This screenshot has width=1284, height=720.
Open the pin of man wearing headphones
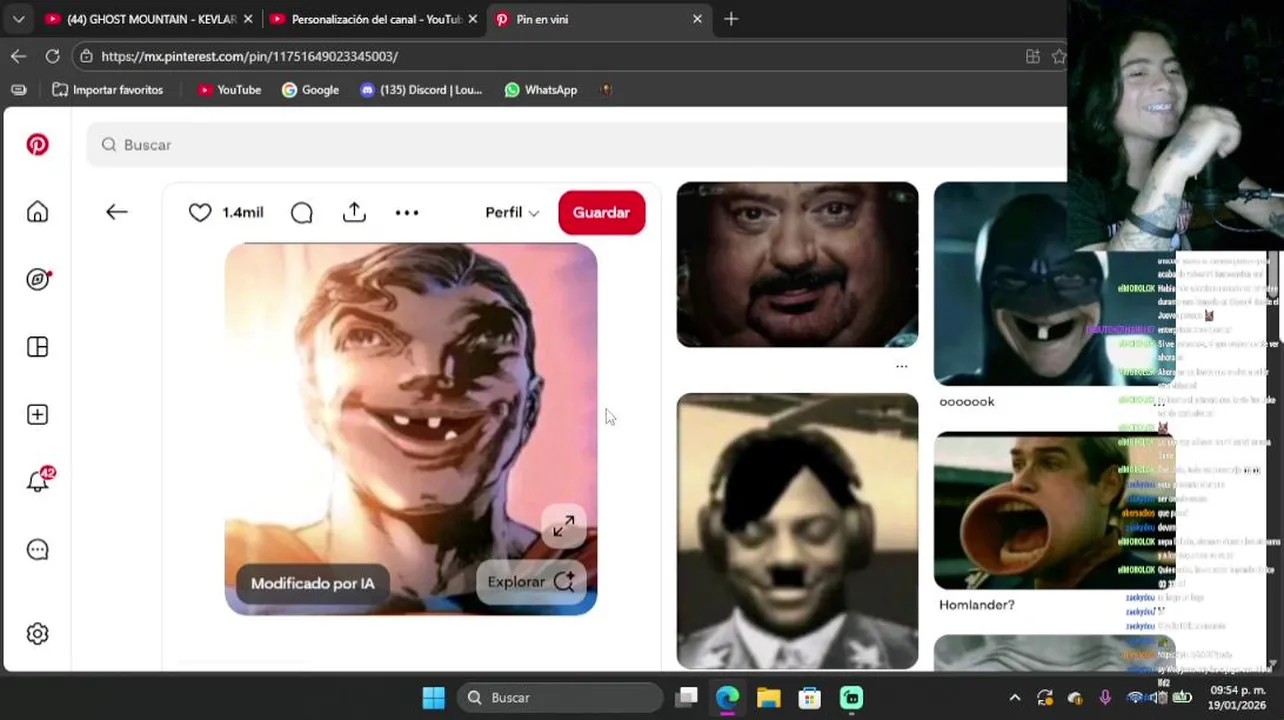pos(797,531)
